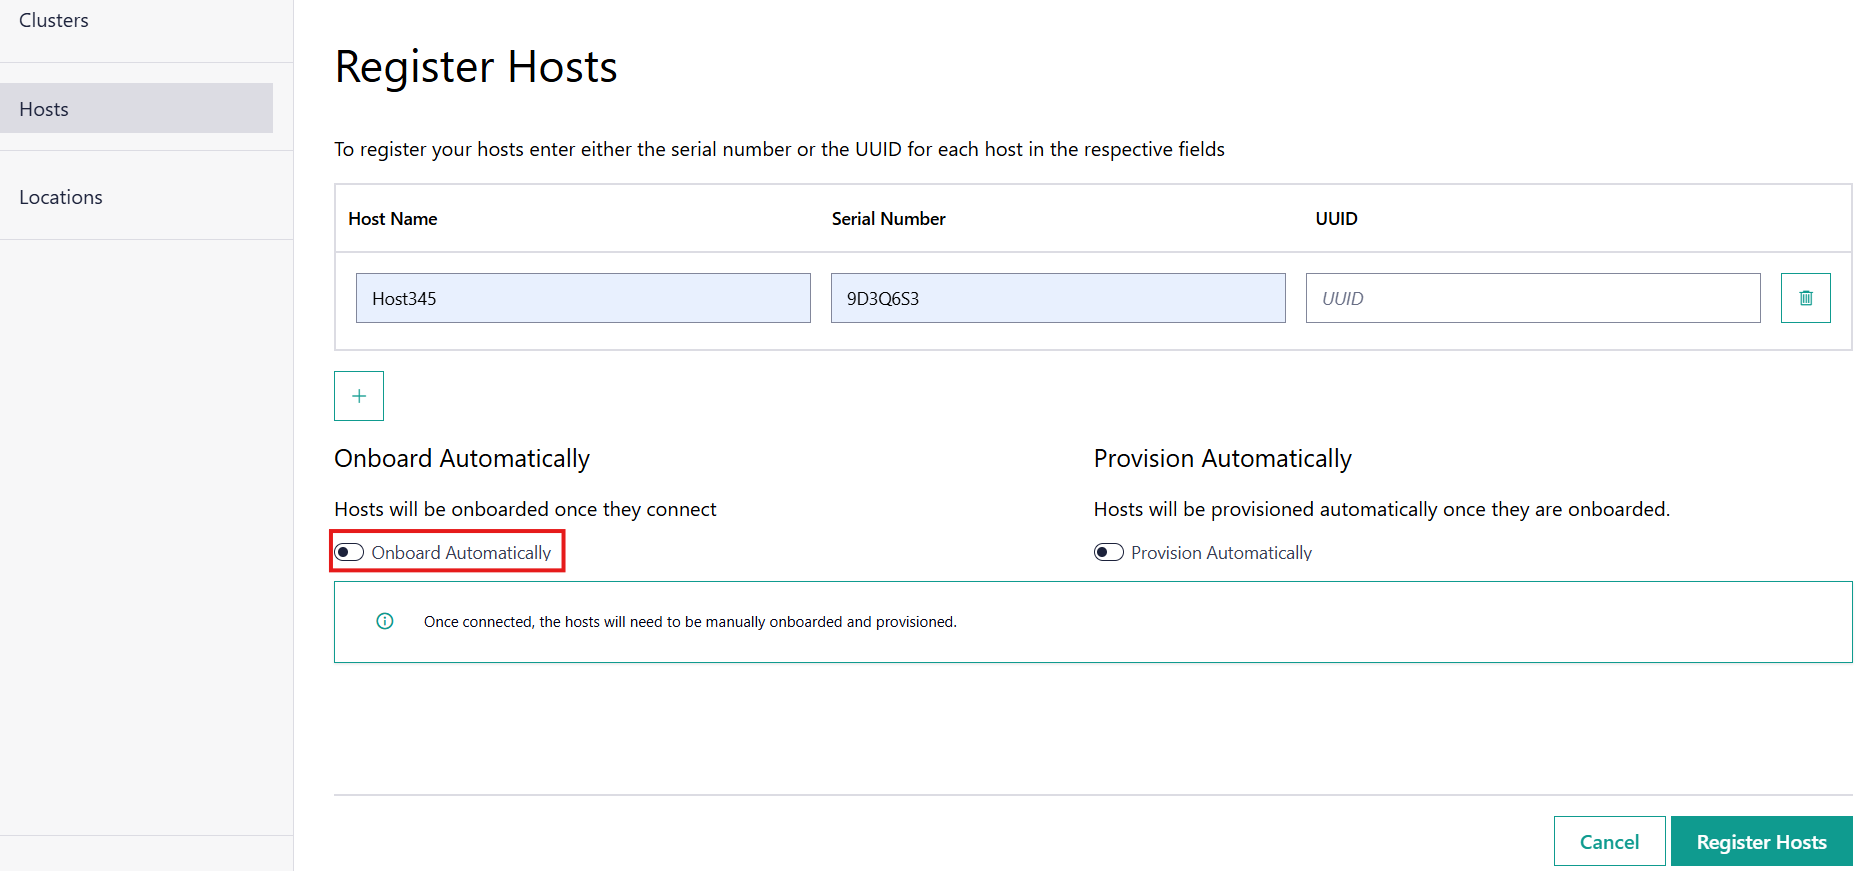This screenshot has height=871, width=1861.
Task: Enable the Onboard Automatically toggle
Action: (x=349, y=552)
